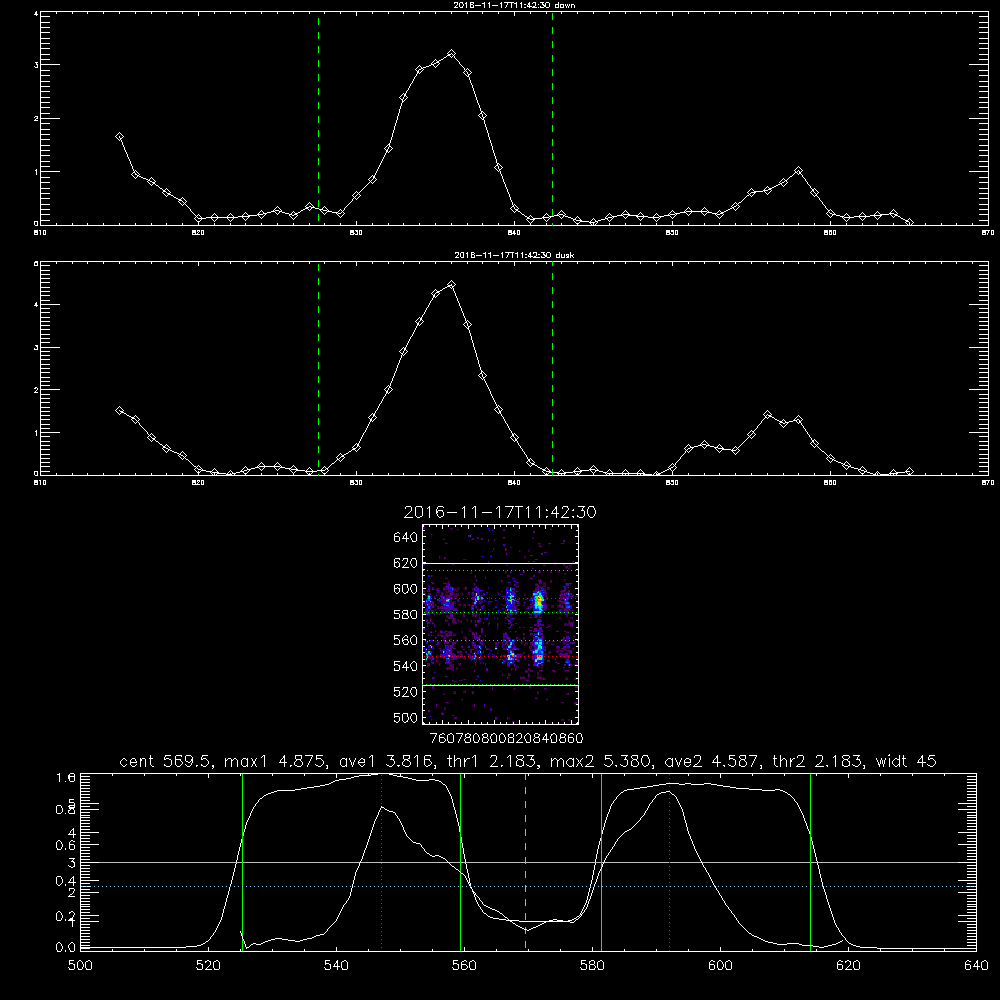Select the leftmost diamond data point in dusk plot
Screen dimensions: 1000x1000
click(x=119, y=410)
